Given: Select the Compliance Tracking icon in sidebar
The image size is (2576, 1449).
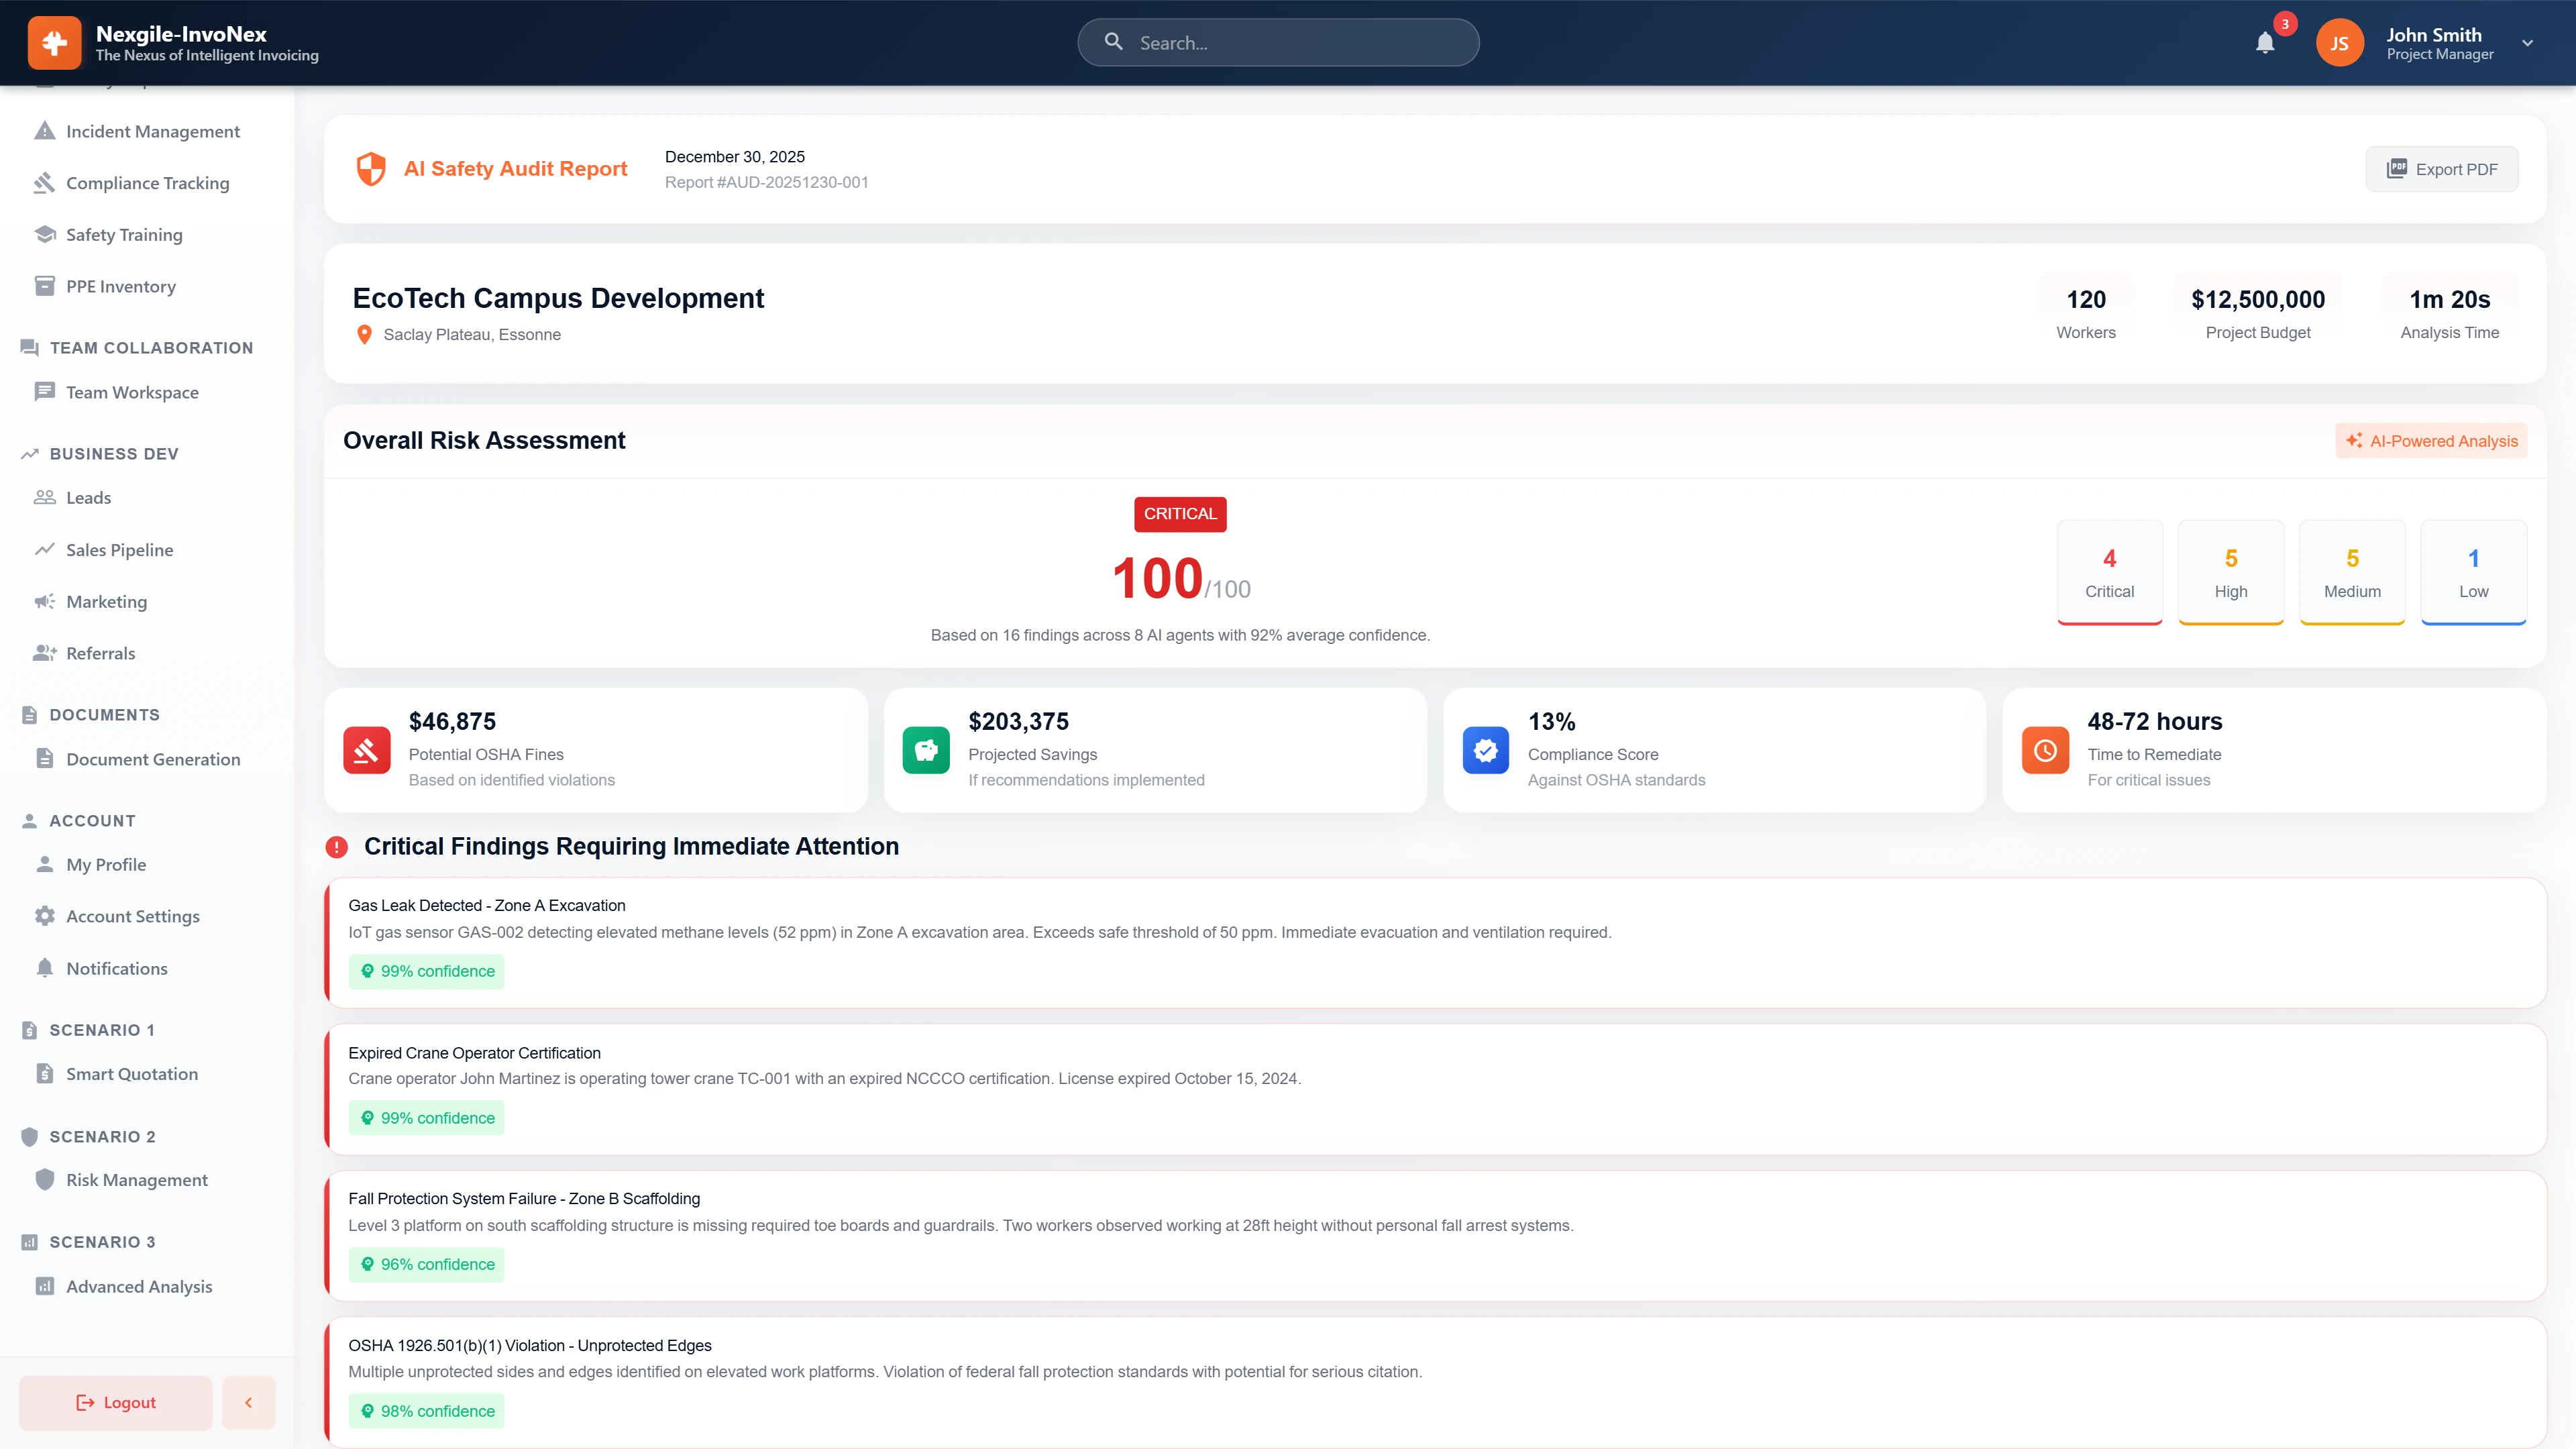Looking at the screenshot, I should (x=45, y=182).
